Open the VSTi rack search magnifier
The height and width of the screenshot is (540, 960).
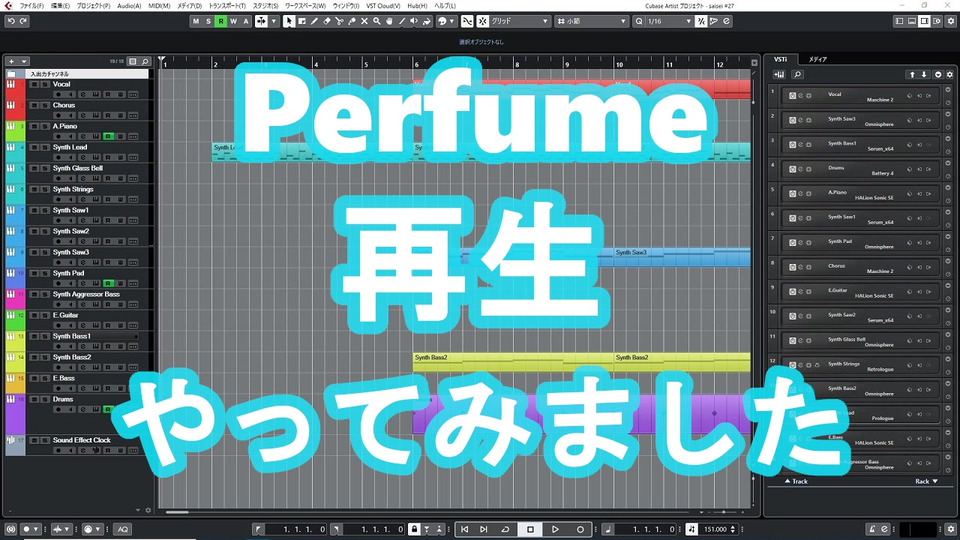797,75
